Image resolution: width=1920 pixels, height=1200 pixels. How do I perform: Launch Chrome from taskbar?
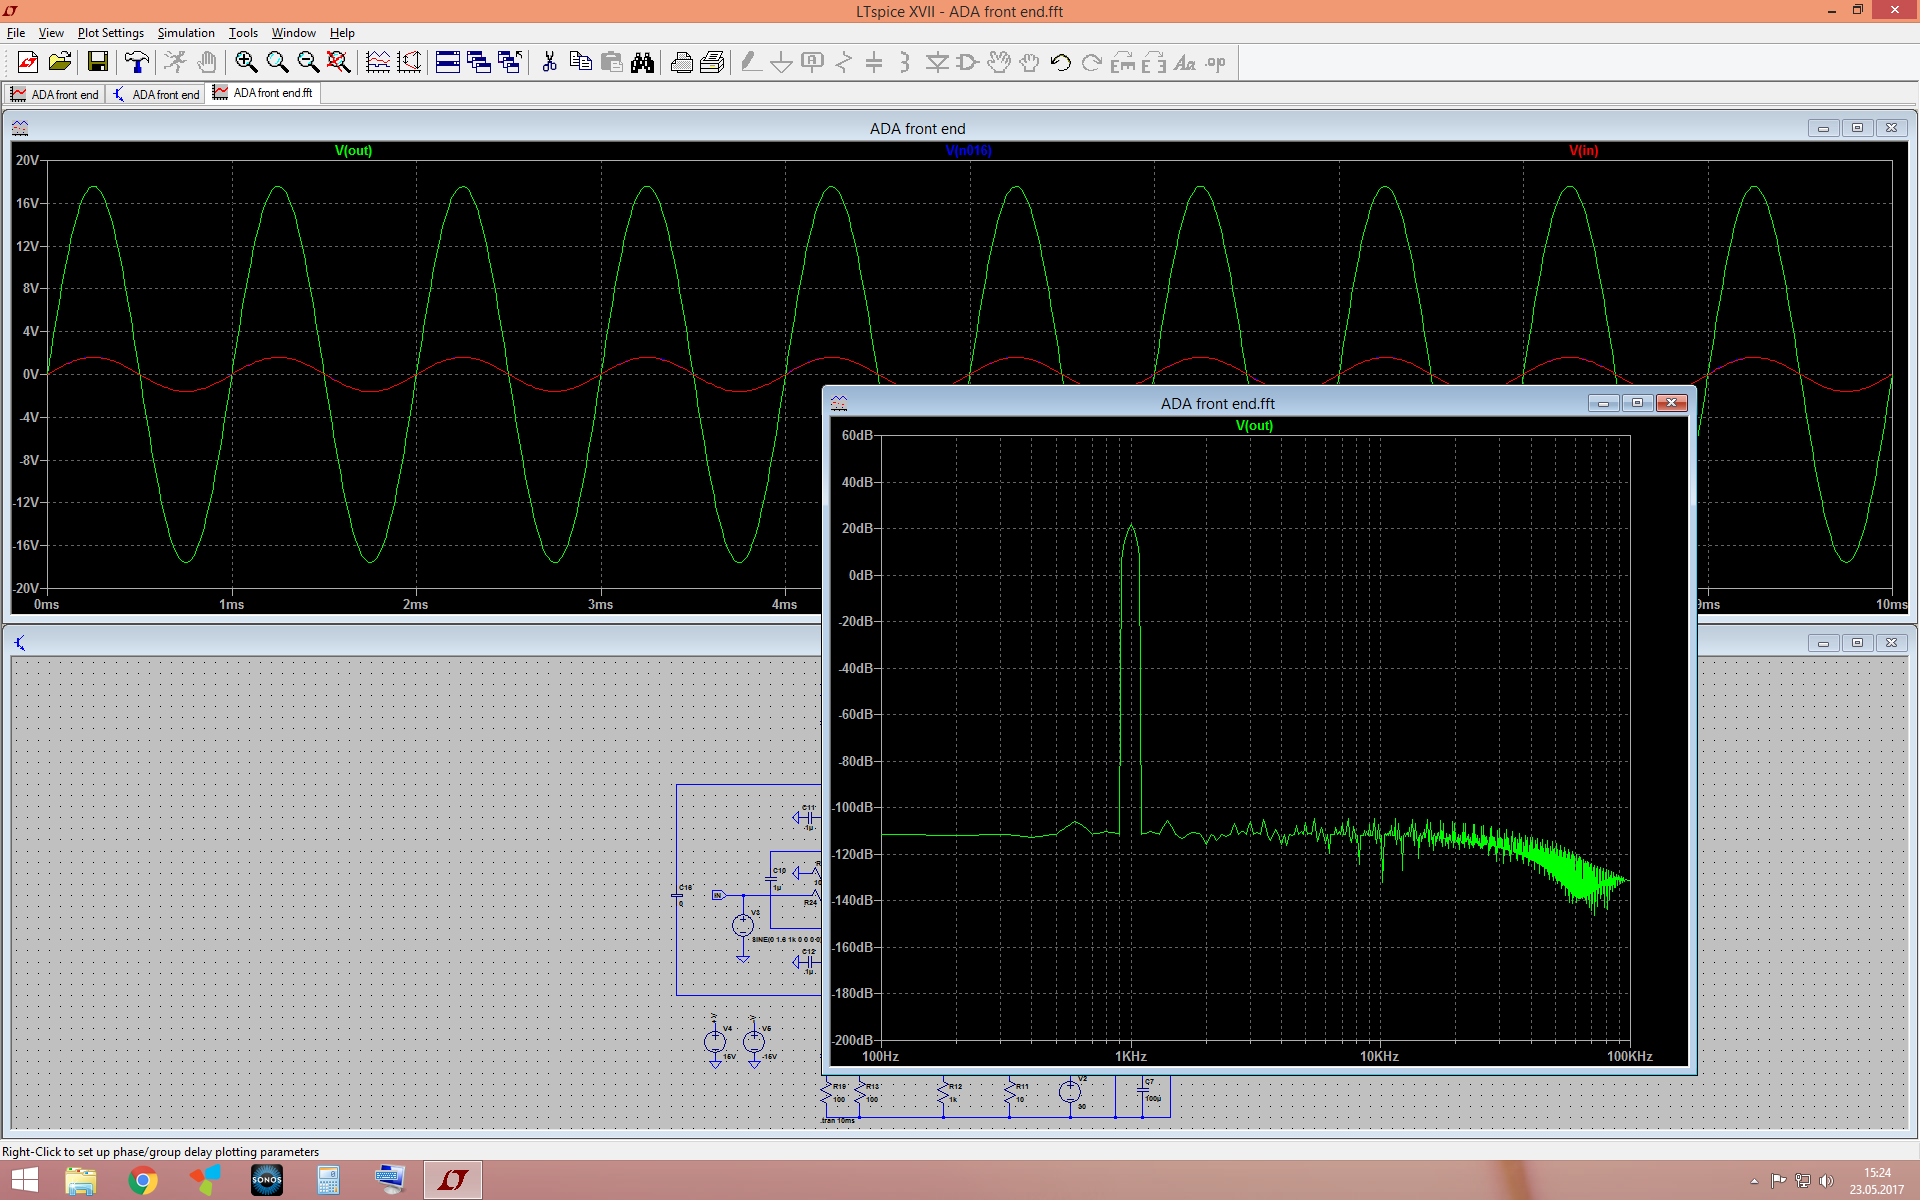point(143,1181)
